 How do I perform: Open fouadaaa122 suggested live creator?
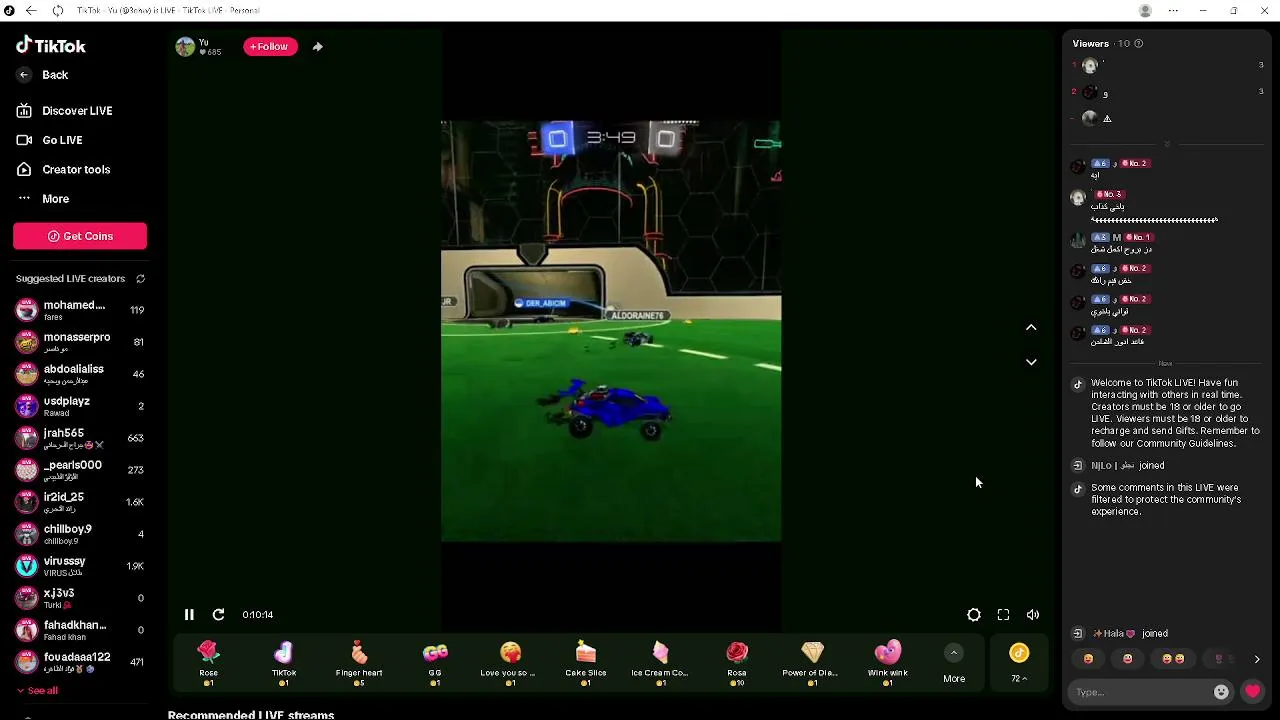[x=80, y=662]
